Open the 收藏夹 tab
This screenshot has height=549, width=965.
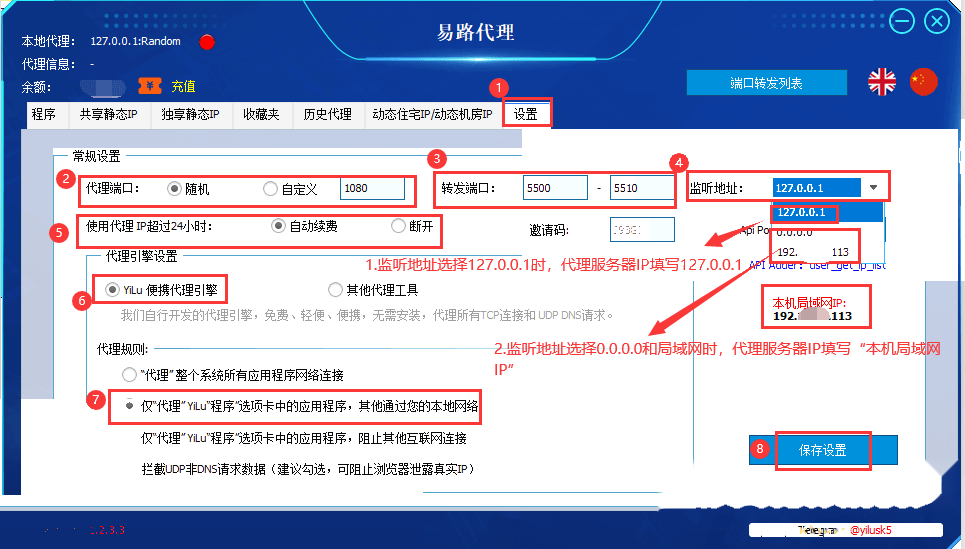click(261, 114)
